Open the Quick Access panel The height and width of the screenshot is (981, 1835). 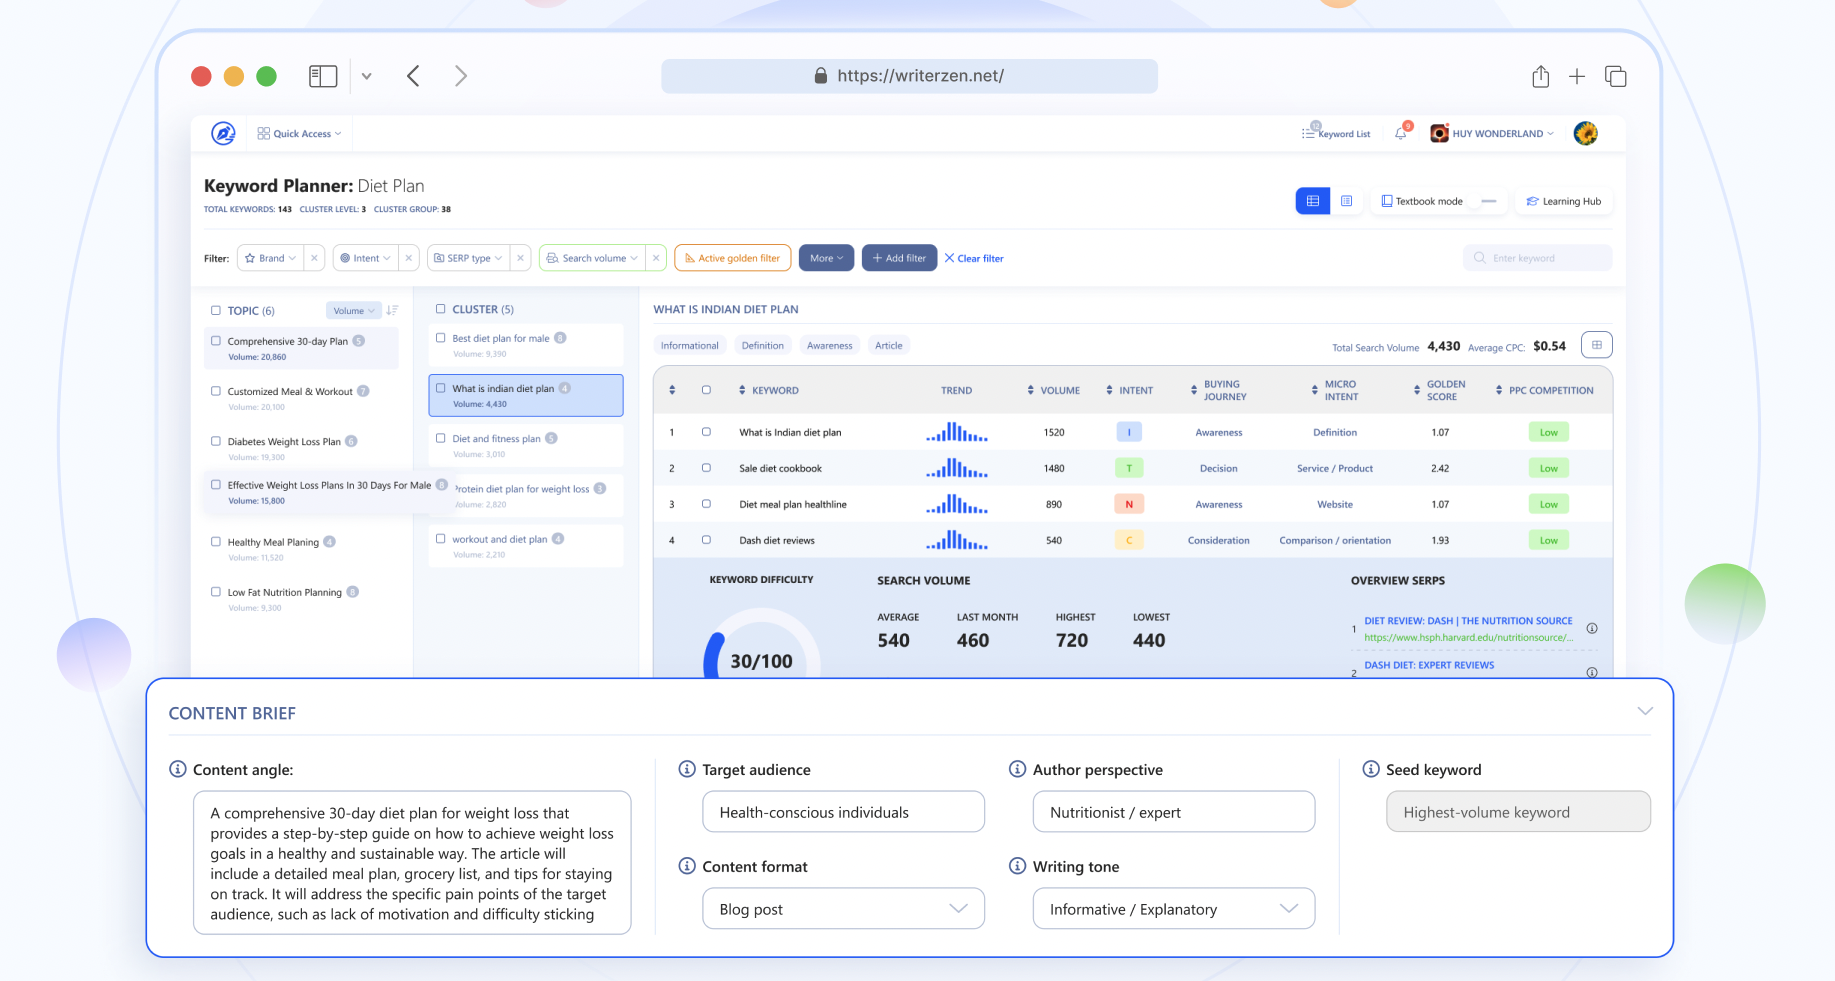[x=298, y=133]
